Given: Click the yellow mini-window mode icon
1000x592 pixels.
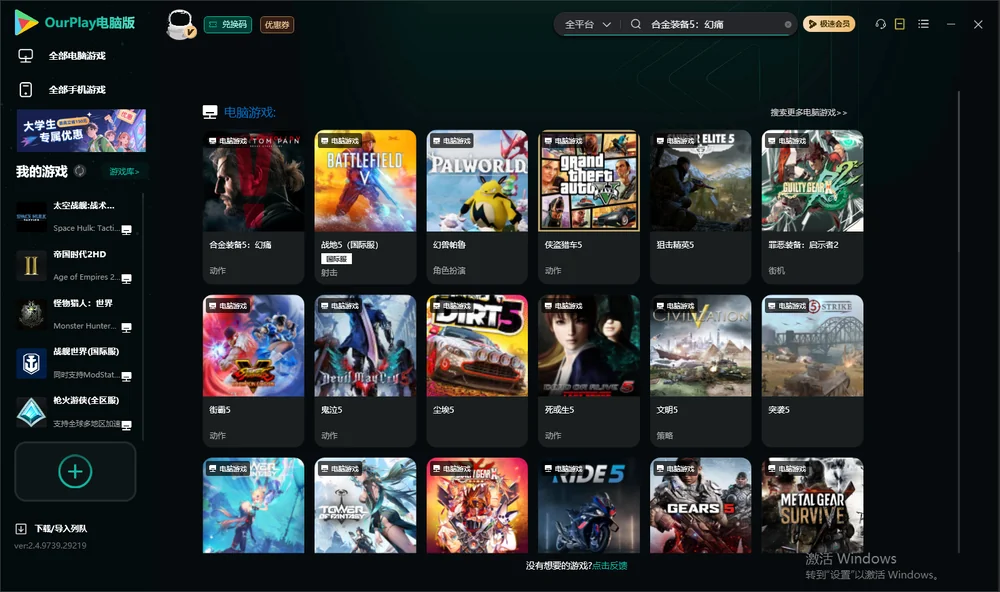Looking at the screenshot, I should pos(900,24).
